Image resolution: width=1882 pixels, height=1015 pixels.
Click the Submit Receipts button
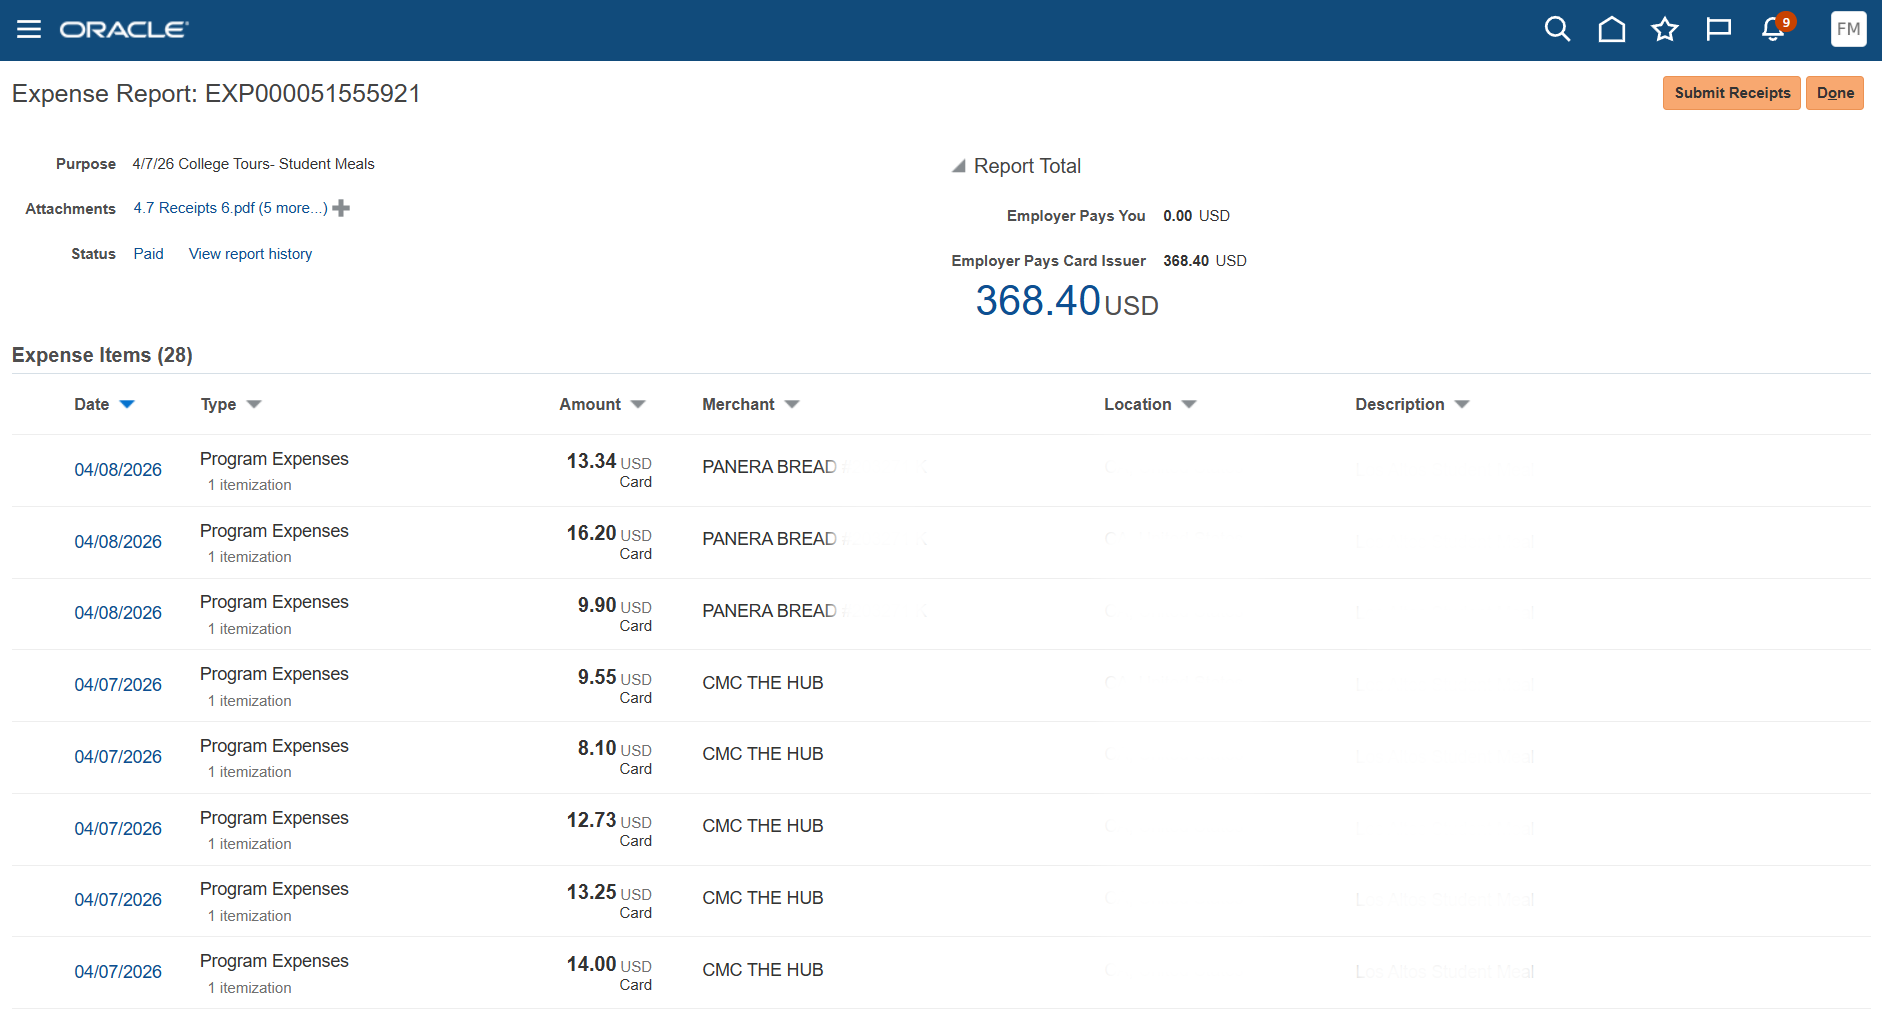pos(1732,93)
